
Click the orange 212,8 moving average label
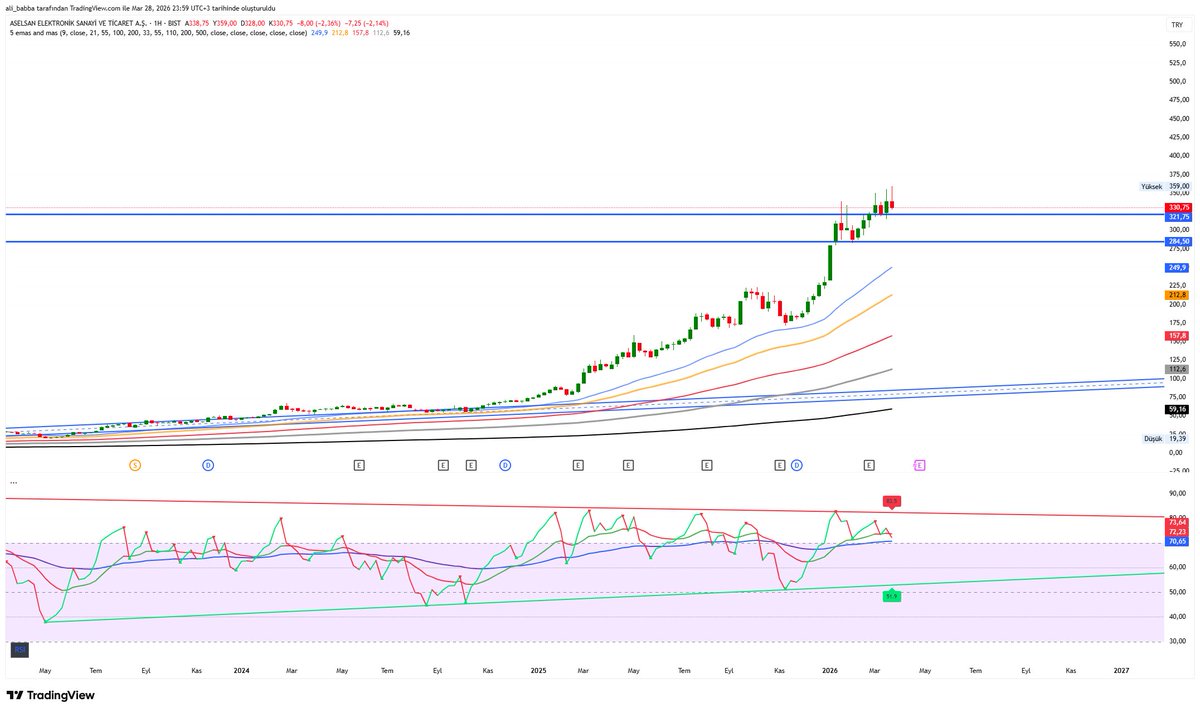click(1176, 295)
